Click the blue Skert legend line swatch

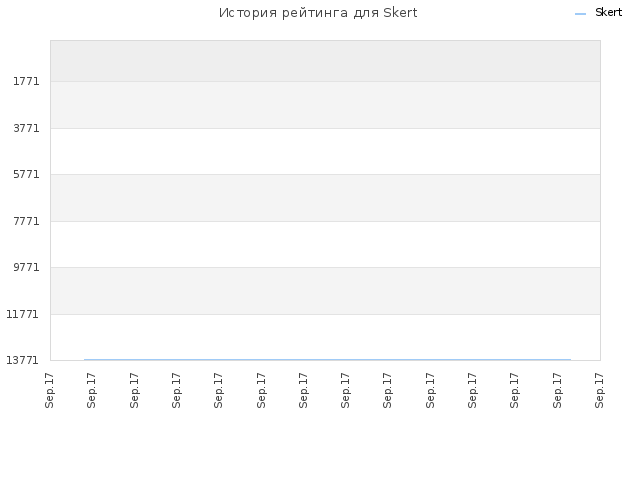pos(580,14)
